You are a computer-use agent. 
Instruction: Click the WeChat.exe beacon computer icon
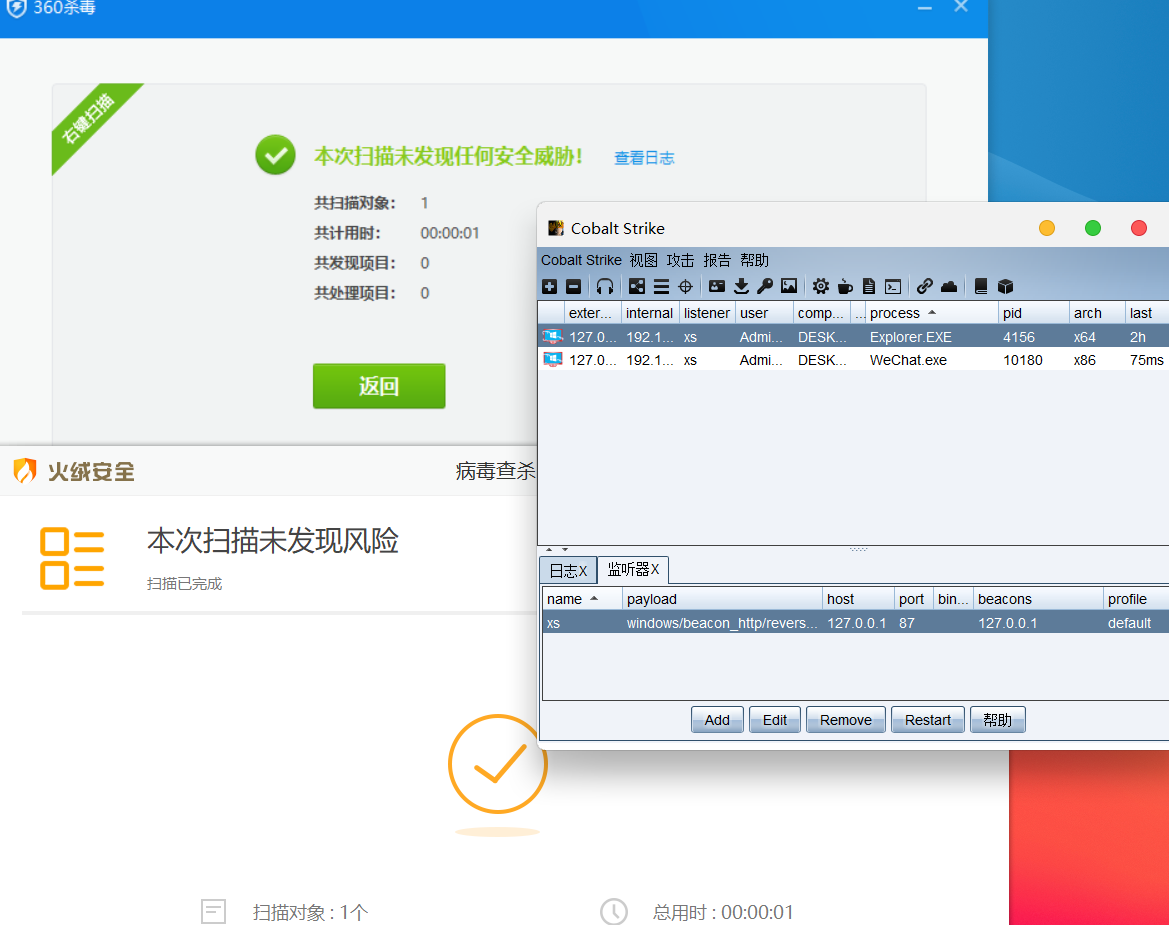pos(552,359)
